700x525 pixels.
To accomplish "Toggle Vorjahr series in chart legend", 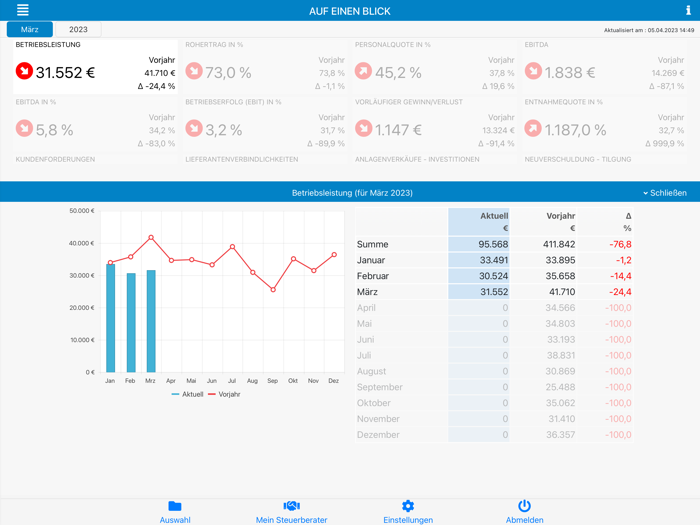I will tap(224, 394).
